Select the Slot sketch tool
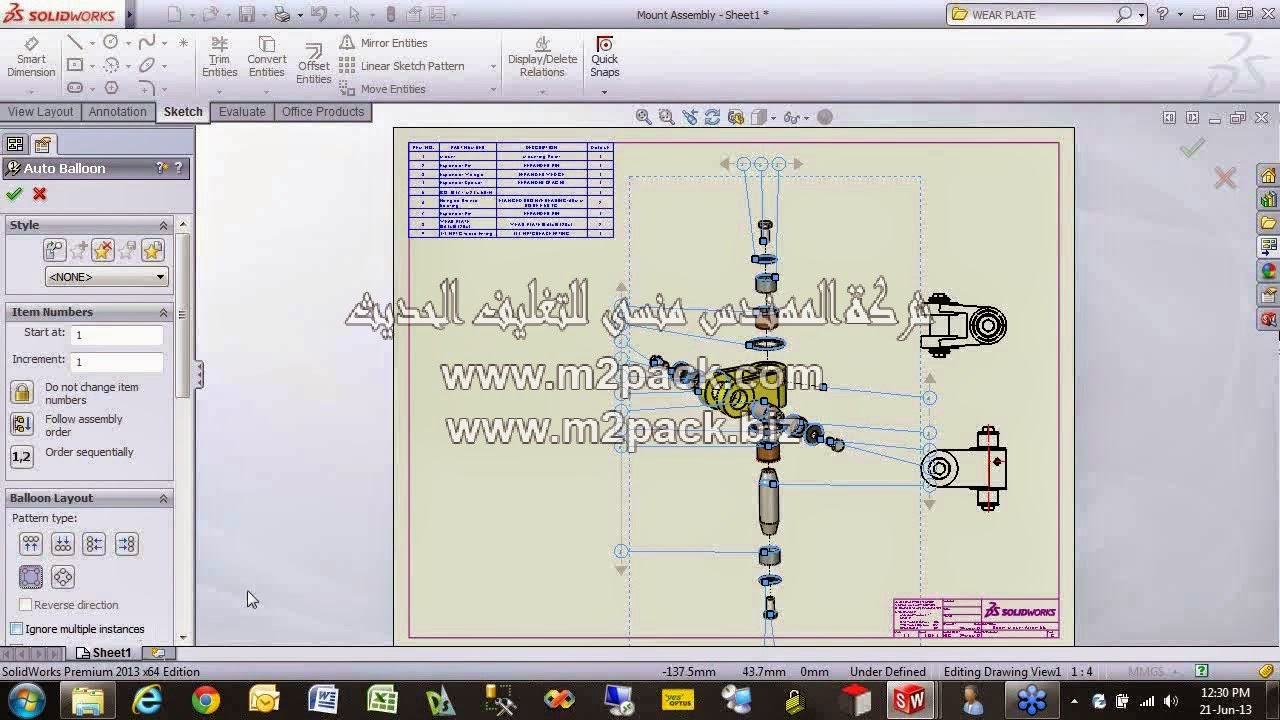This screenshot has height=720, width=1280. coord(75,88)
